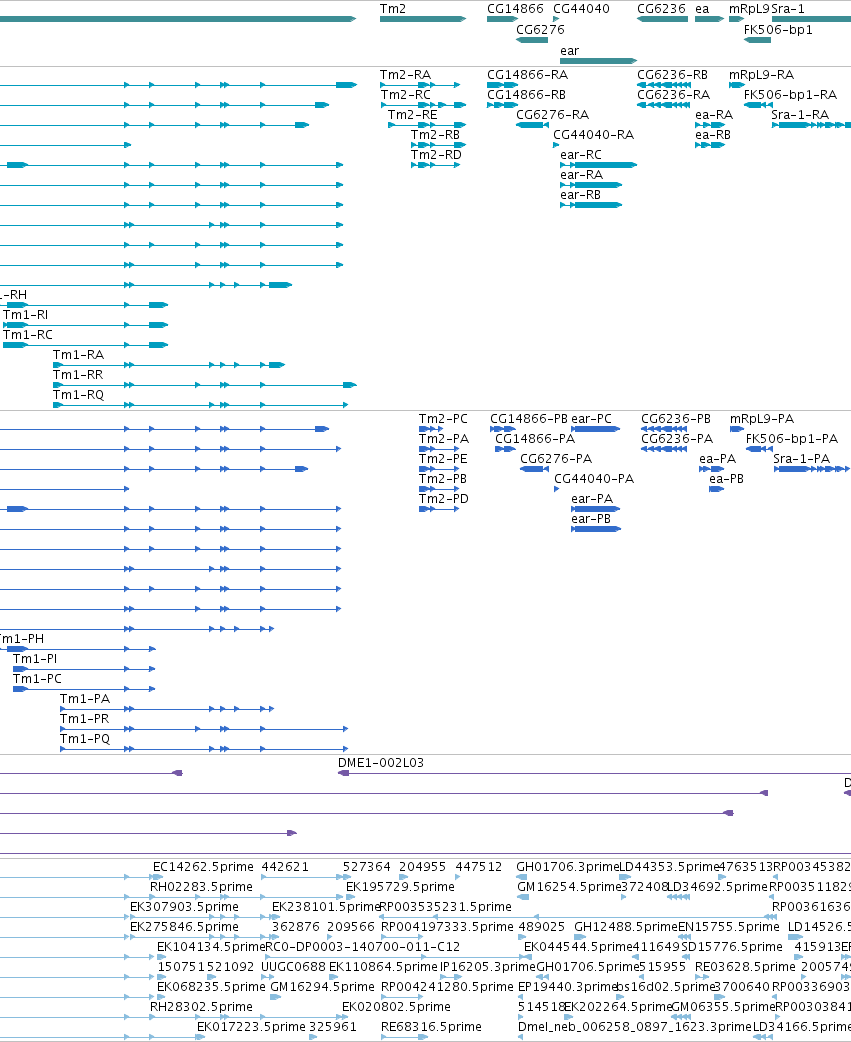Click the CG6236 gene label
The image size is (851, 1042).
661,9
